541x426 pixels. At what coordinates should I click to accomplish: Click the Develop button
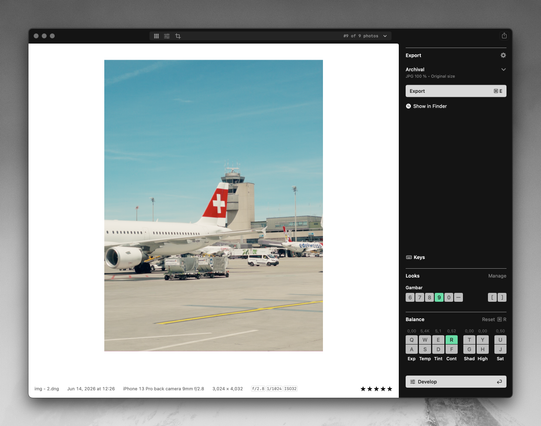coord(456,382)
